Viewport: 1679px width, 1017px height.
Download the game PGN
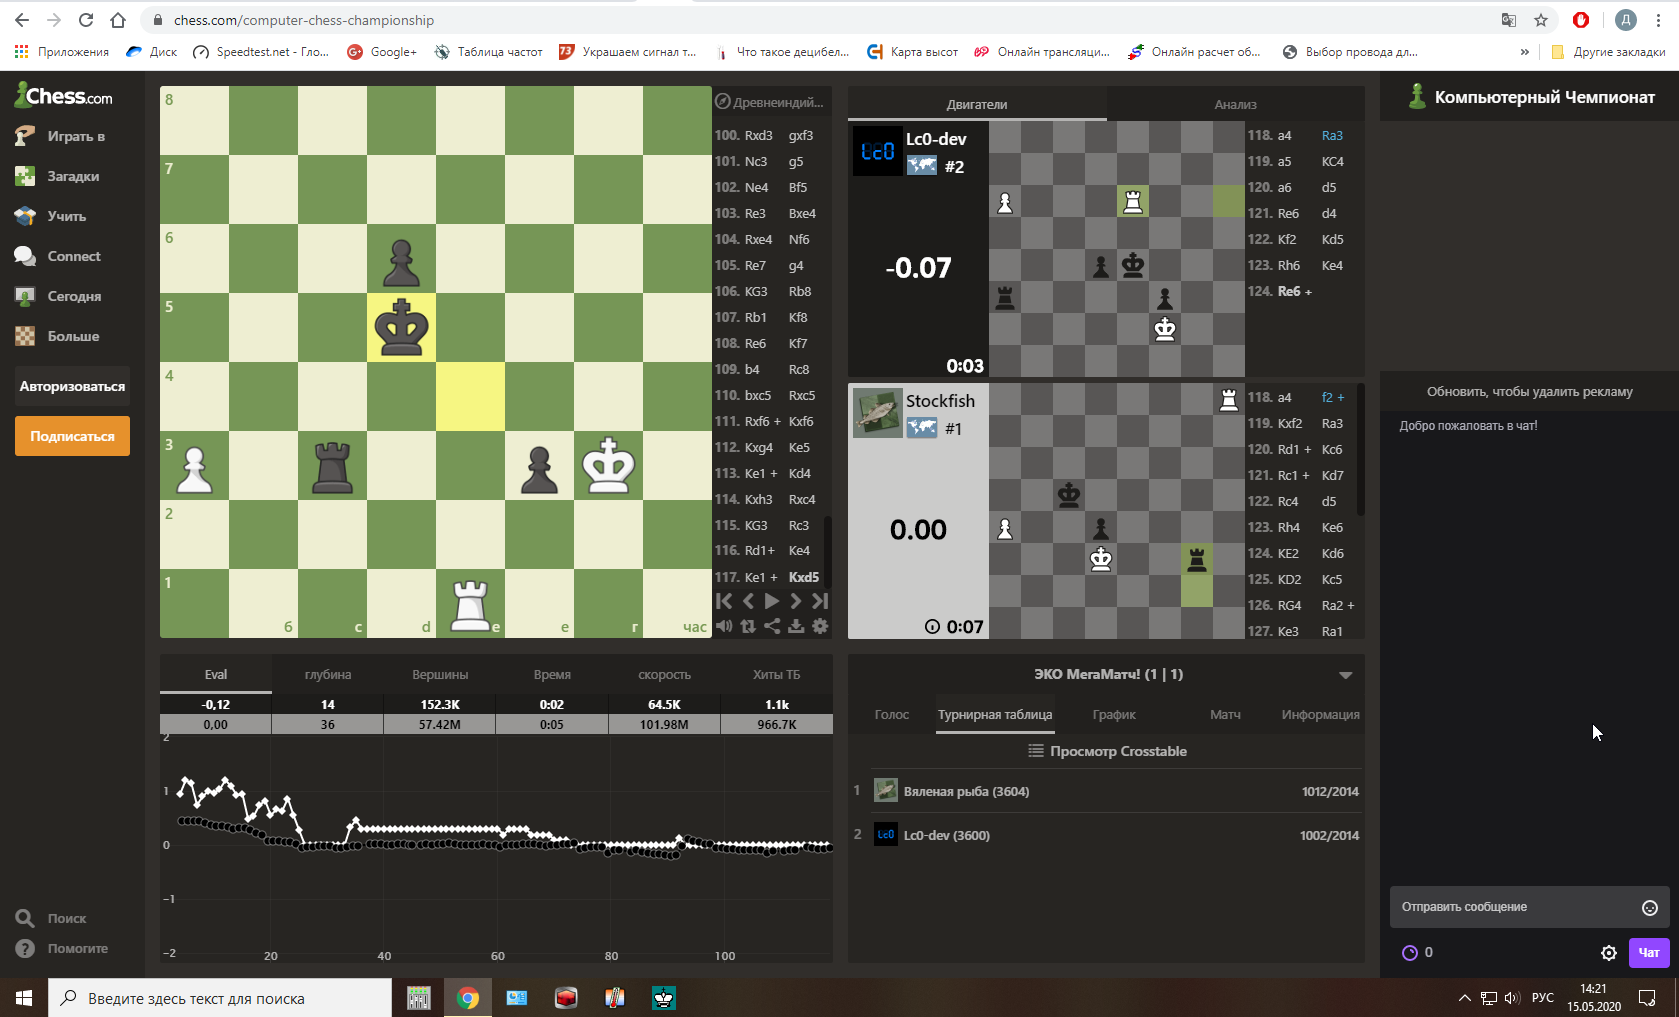pos(796,626)
